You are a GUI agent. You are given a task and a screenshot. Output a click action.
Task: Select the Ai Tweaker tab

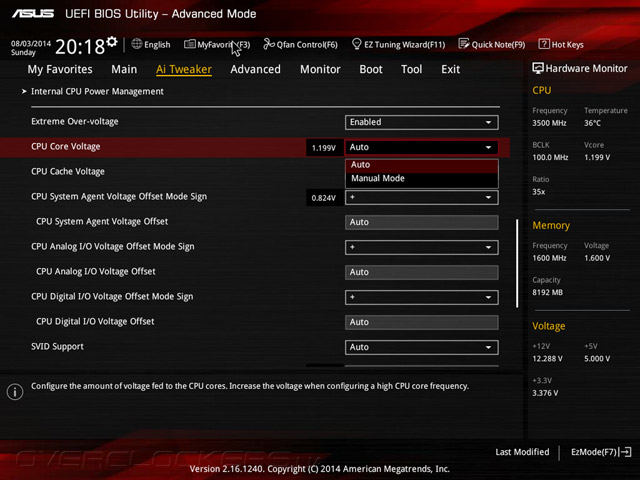click(x=184, y=69)
